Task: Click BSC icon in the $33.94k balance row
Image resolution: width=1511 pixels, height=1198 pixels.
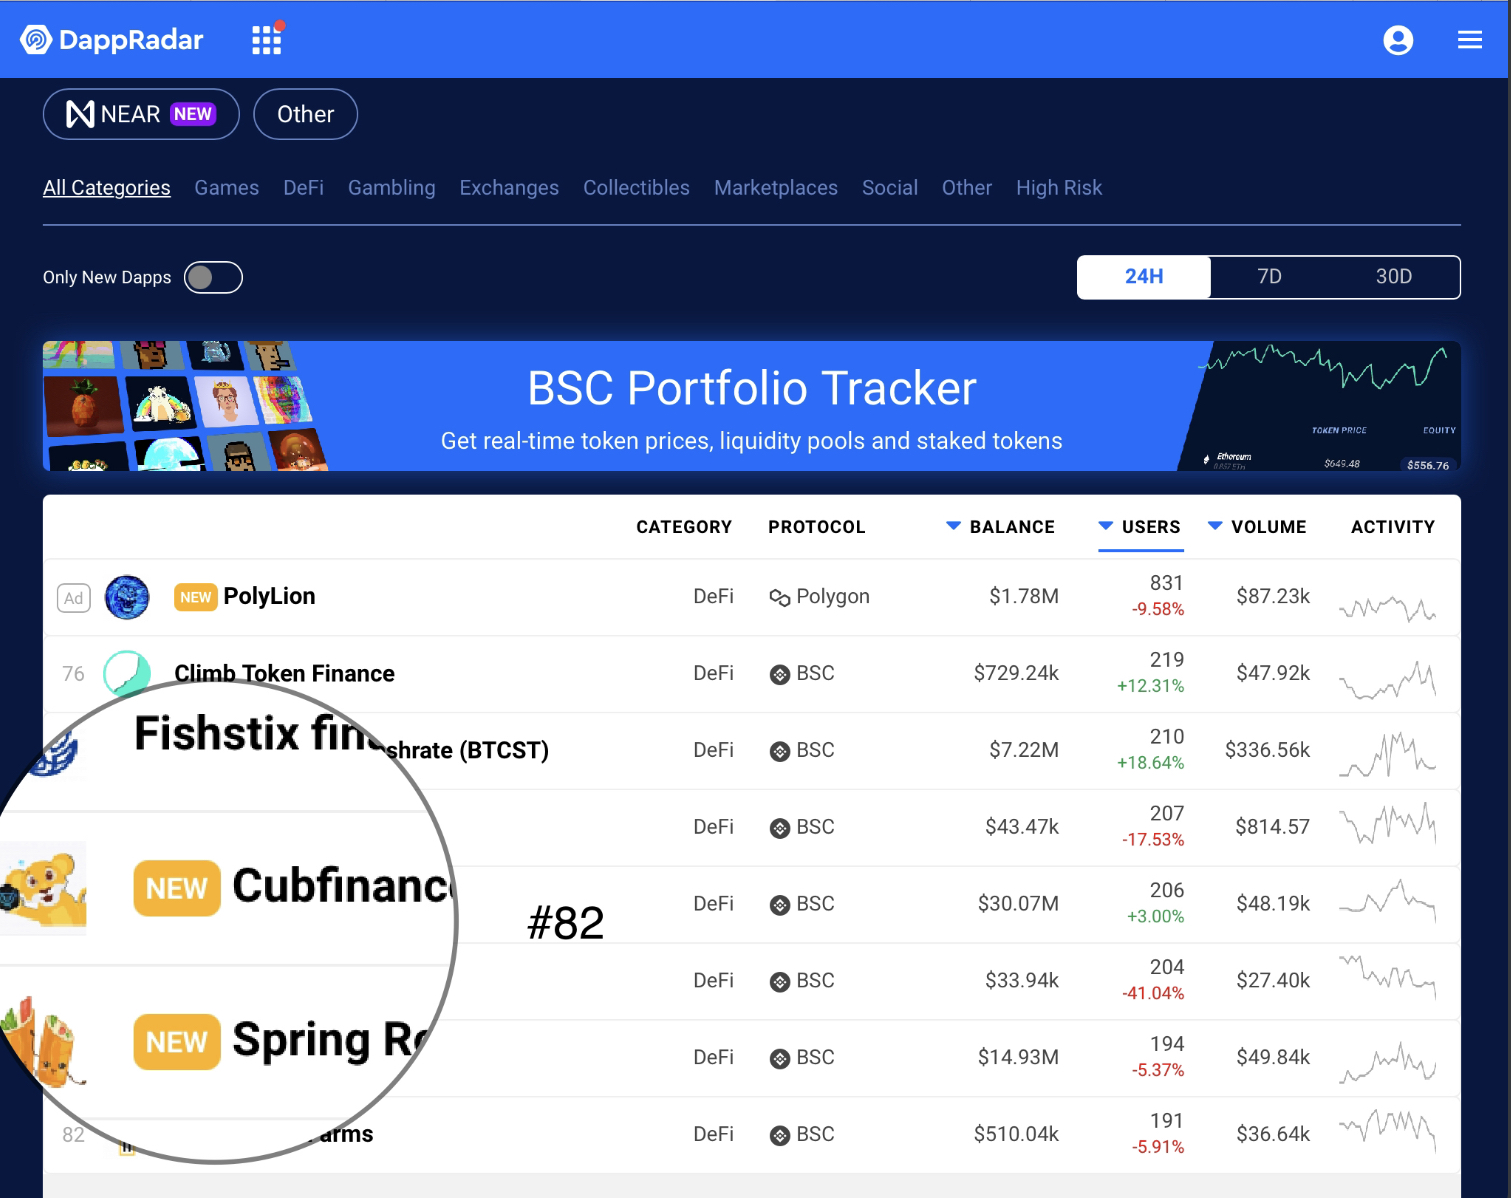Action: tap(780, 982)
